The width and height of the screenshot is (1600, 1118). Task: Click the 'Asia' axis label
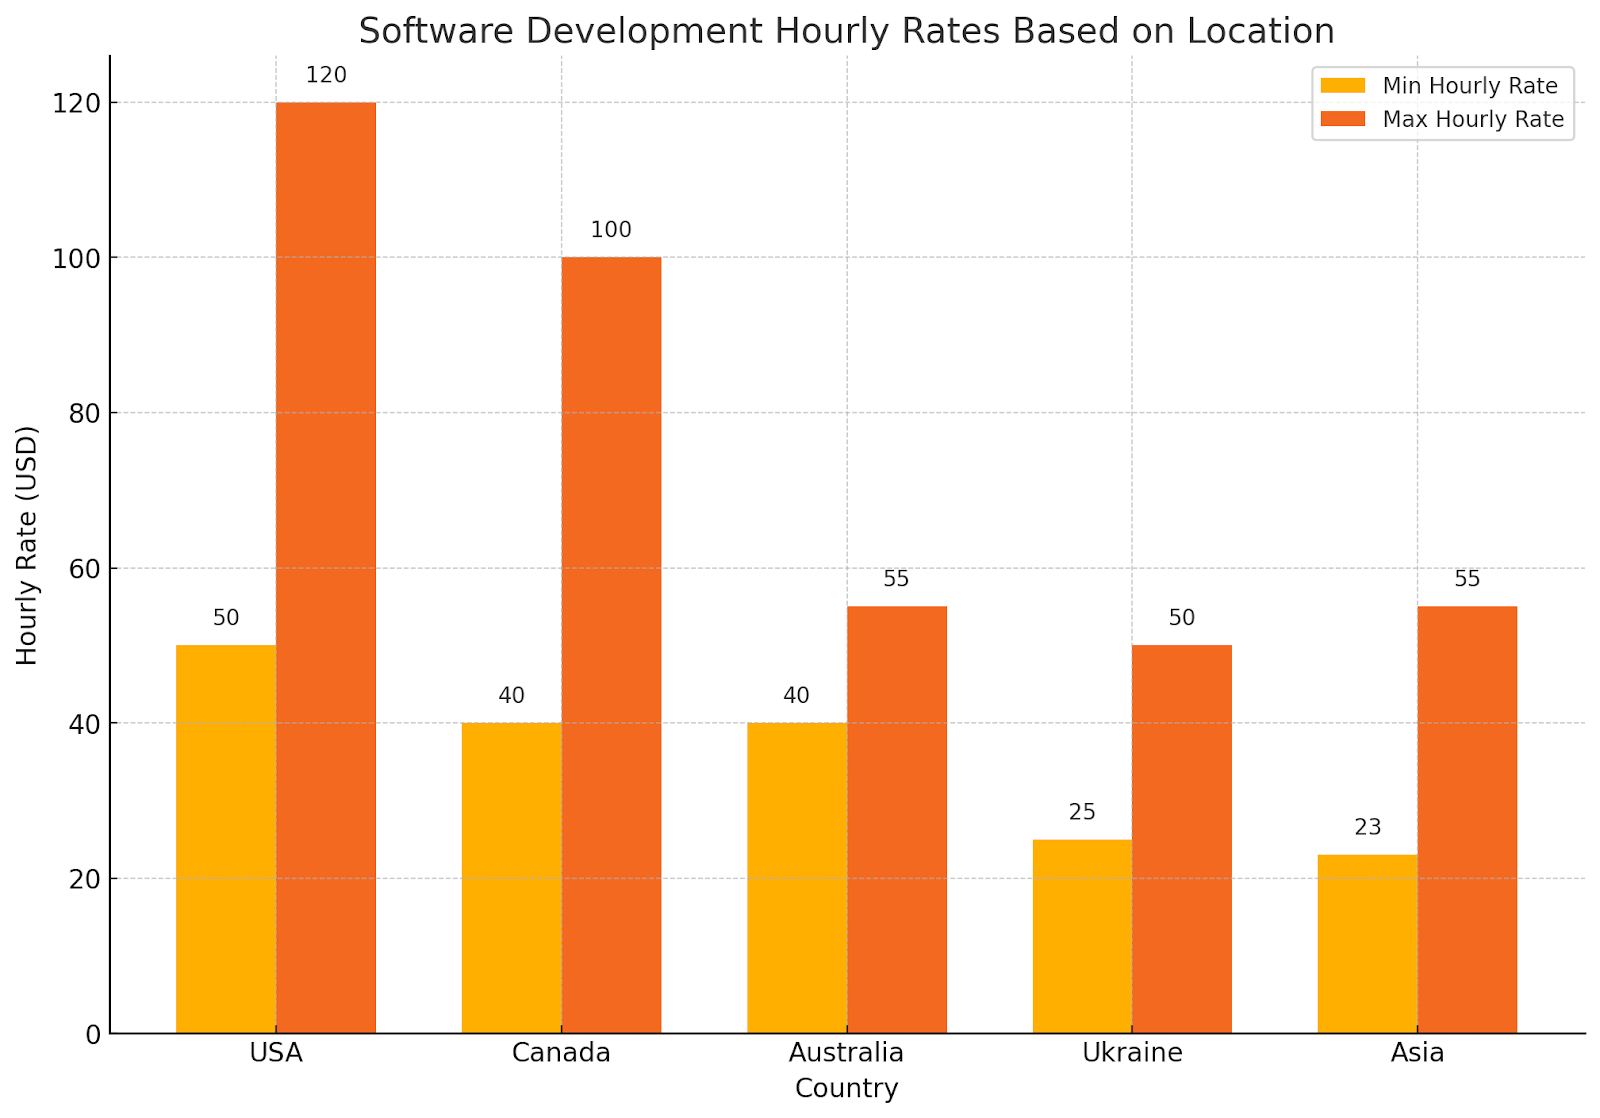[1418, 1053]
